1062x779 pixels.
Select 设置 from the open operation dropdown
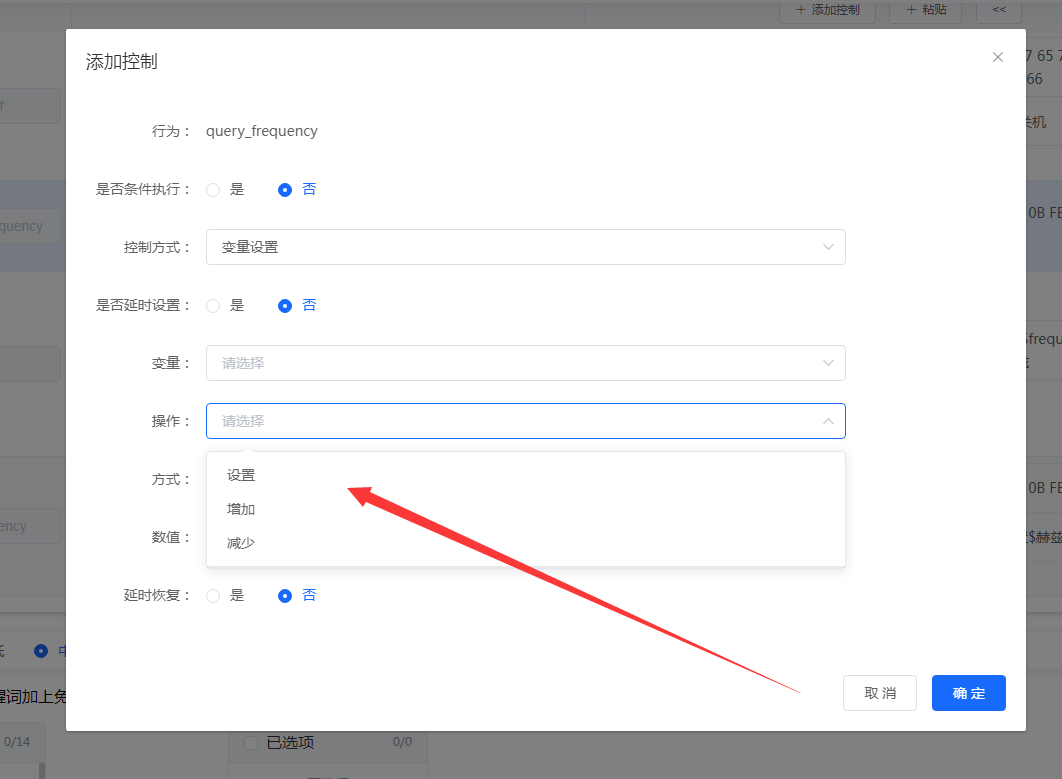click(241, 475)
